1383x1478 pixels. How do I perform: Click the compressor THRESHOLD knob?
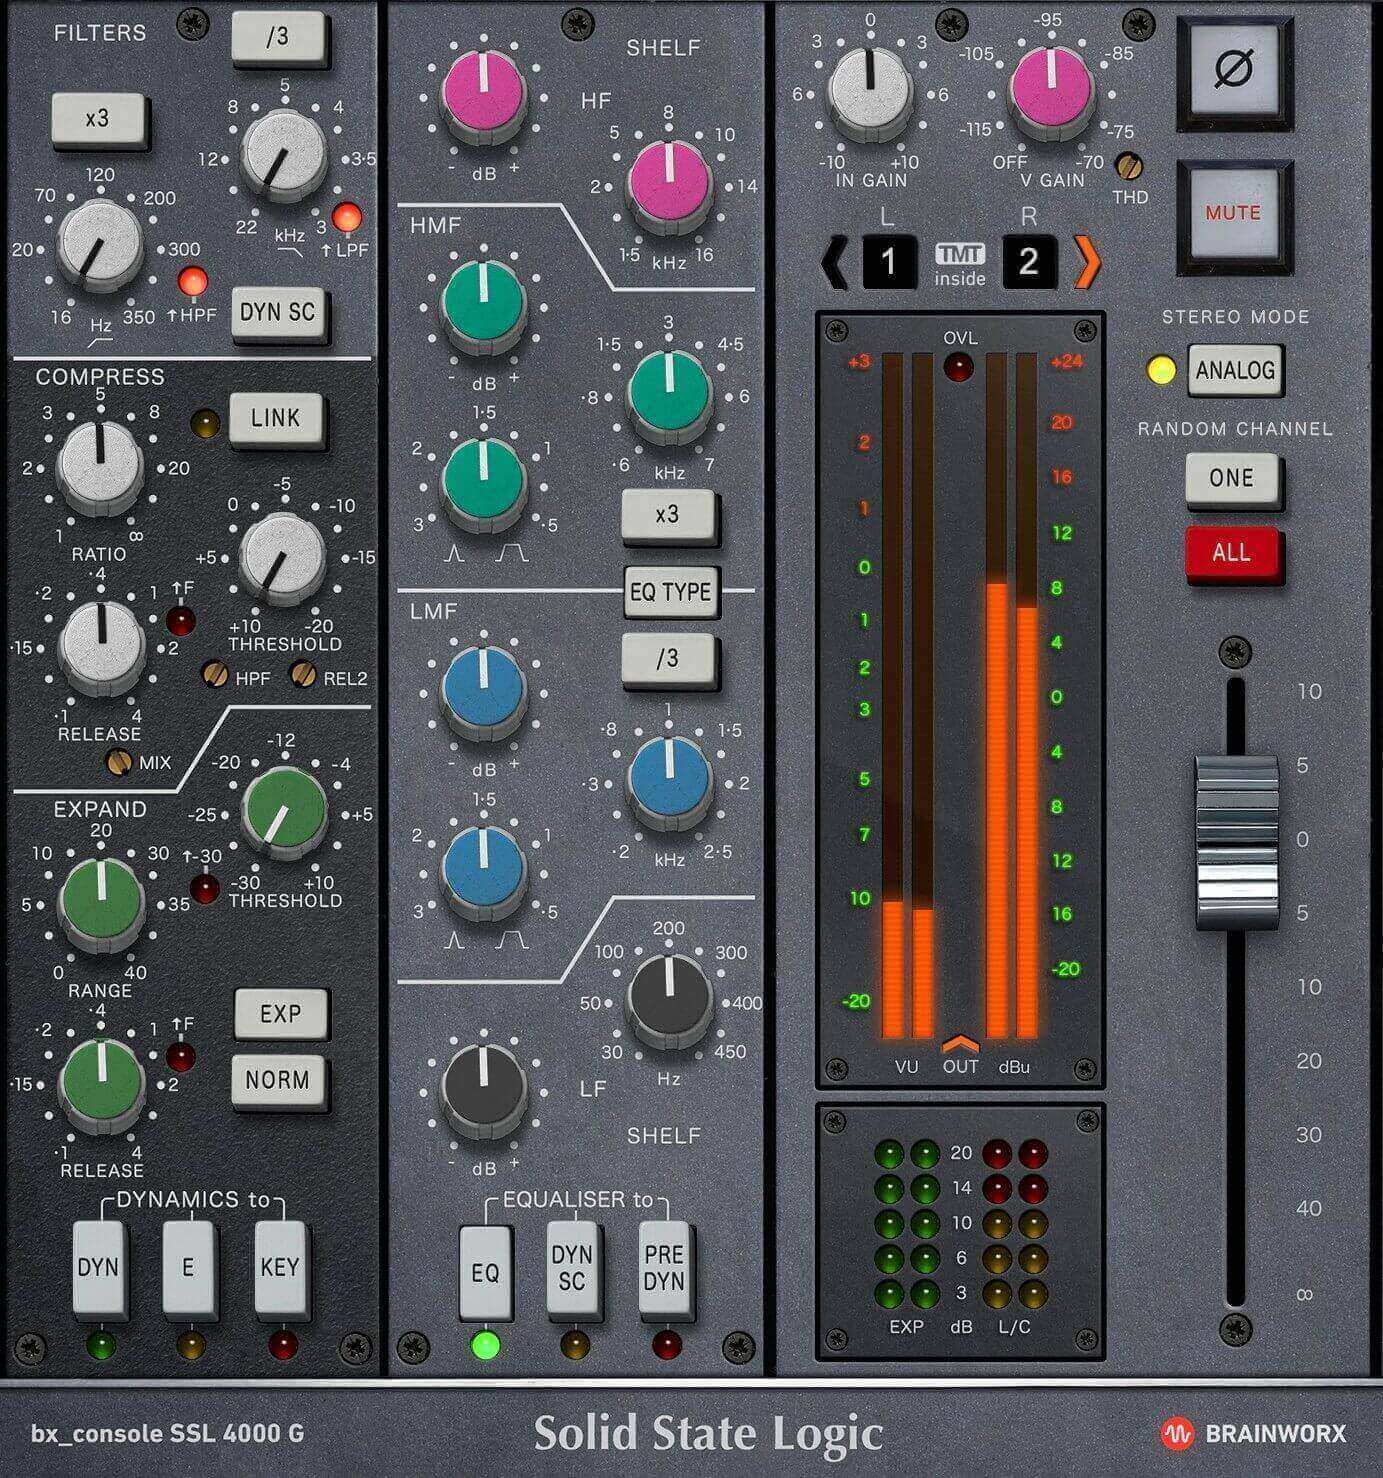283,556
